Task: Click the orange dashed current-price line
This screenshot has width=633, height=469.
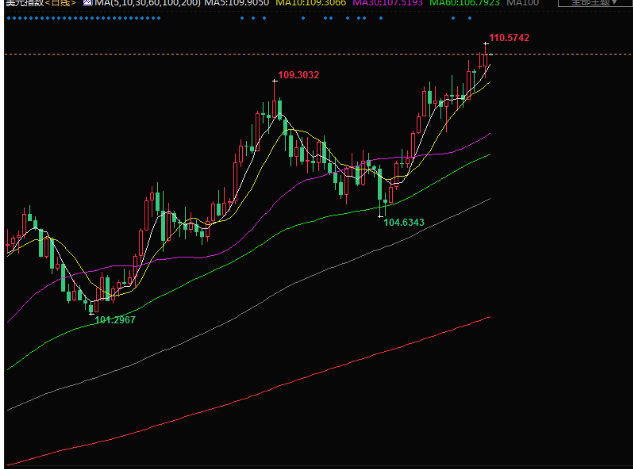Action: tap(318, 54)
